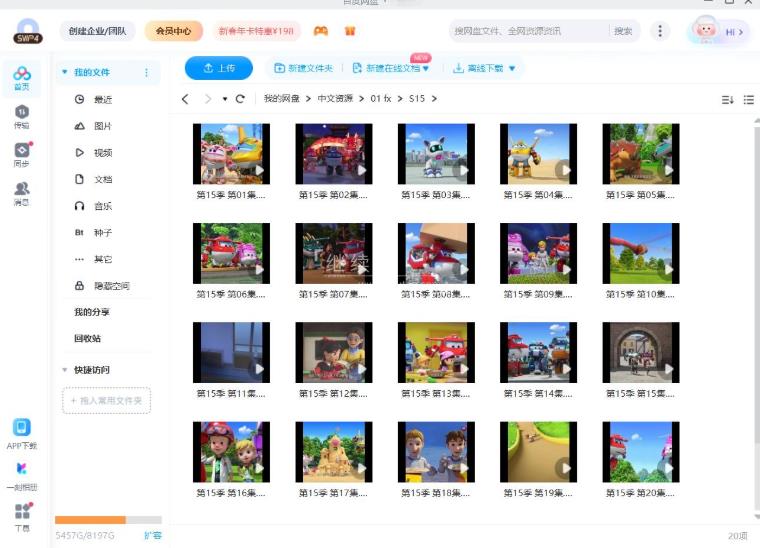
Task: Open the sort order icon
Action: 727,100
